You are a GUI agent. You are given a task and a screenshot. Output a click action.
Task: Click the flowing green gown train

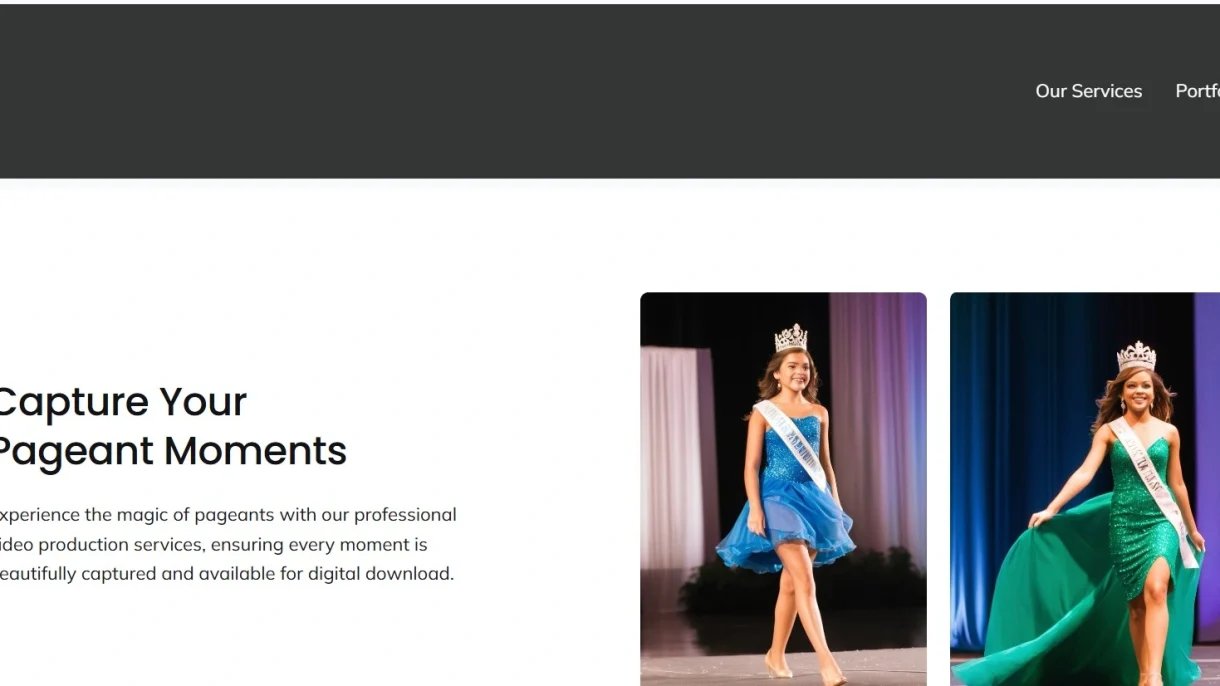(1040, 600)
